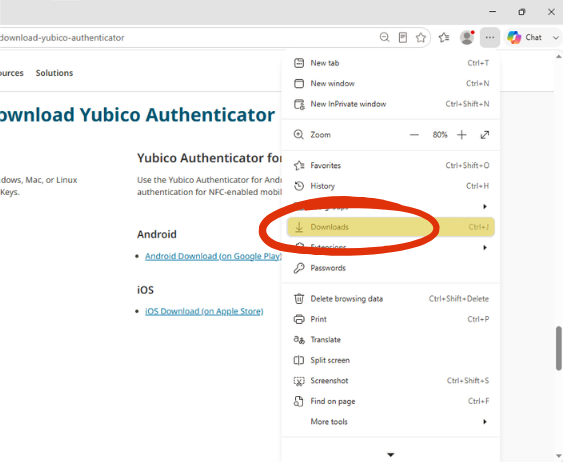Decrease zoom with the minus button
Image resolution: width=563 pixels, height=462 pixels.
point(414,135)
